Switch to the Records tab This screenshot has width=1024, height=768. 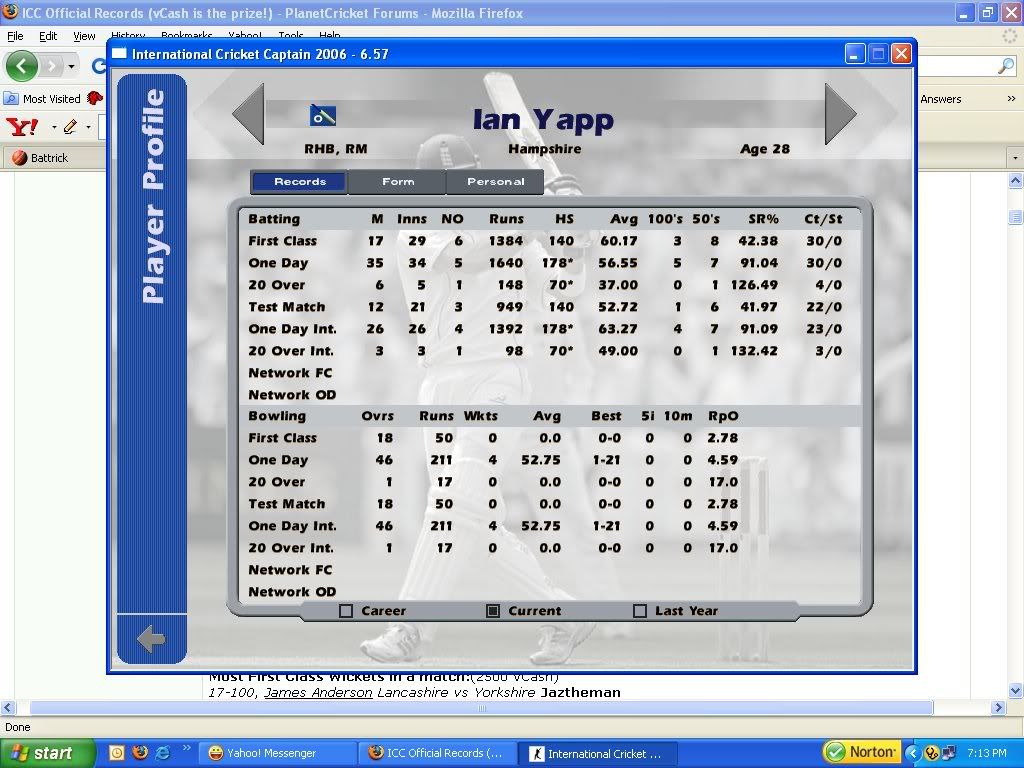click(x=300, y=182)
